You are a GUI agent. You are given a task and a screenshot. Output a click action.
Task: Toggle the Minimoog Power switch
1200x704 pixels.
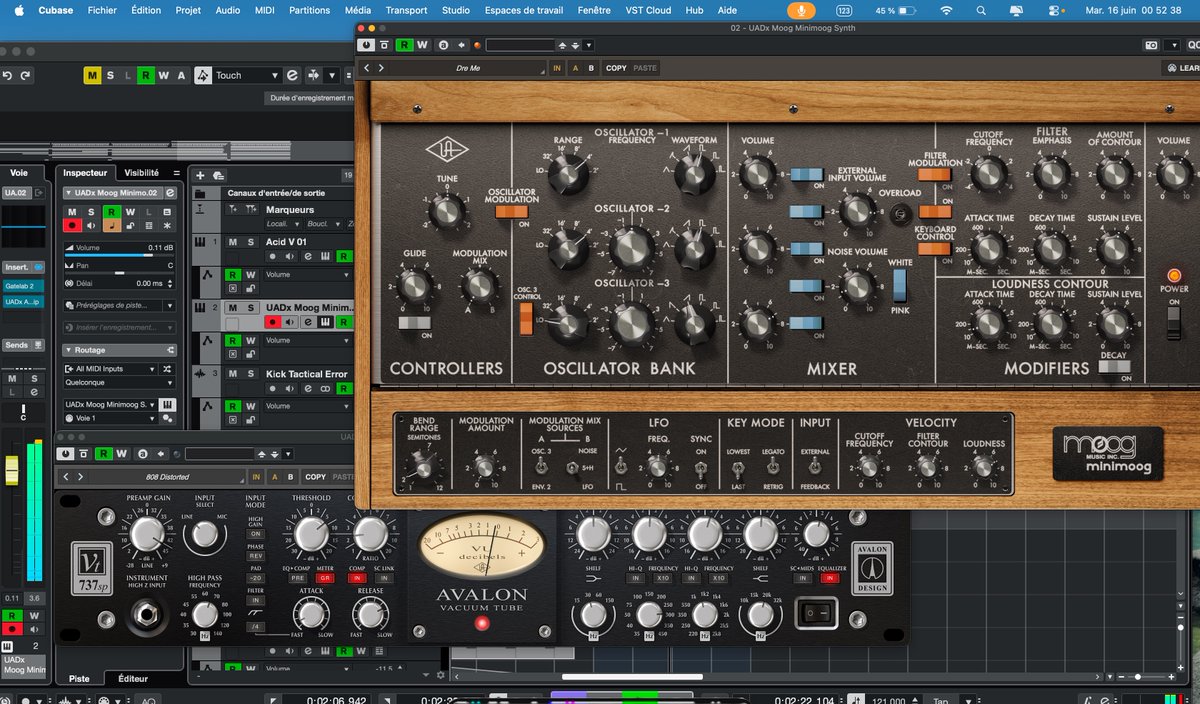point(1173,322)
